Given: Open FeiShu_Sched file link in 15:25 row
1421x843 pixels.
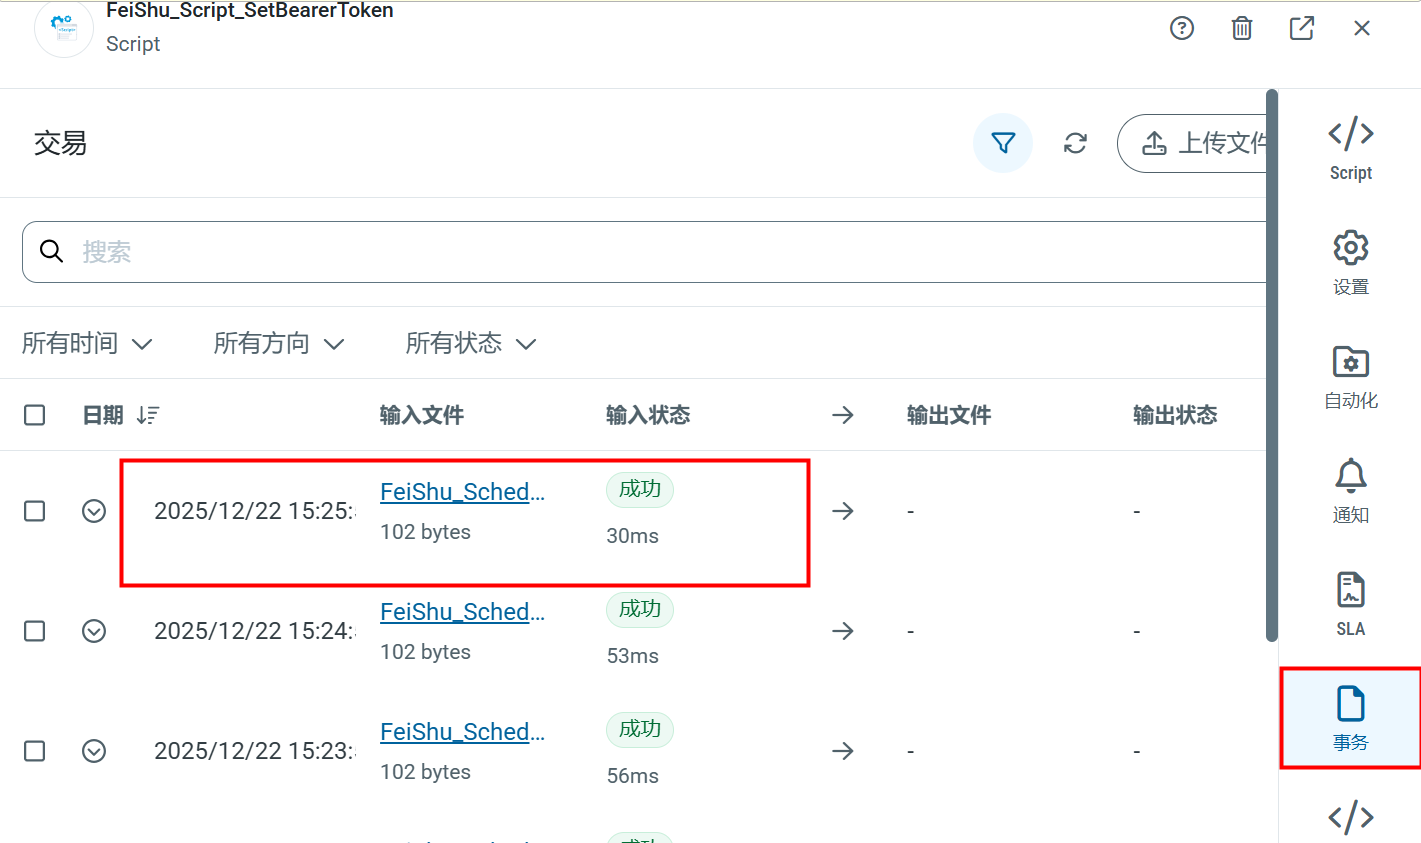Looking at the screenshot, I should point(462,492).
